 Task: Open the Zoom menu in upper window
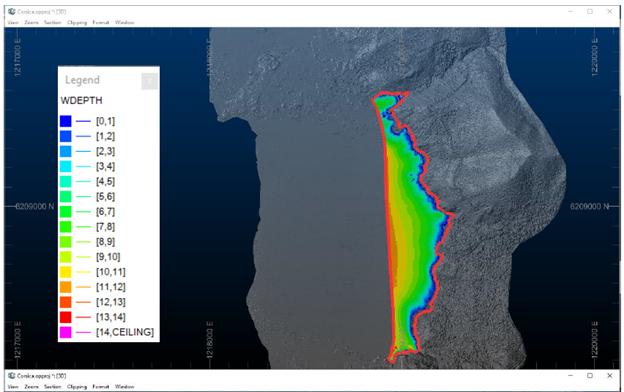point(31,22)
